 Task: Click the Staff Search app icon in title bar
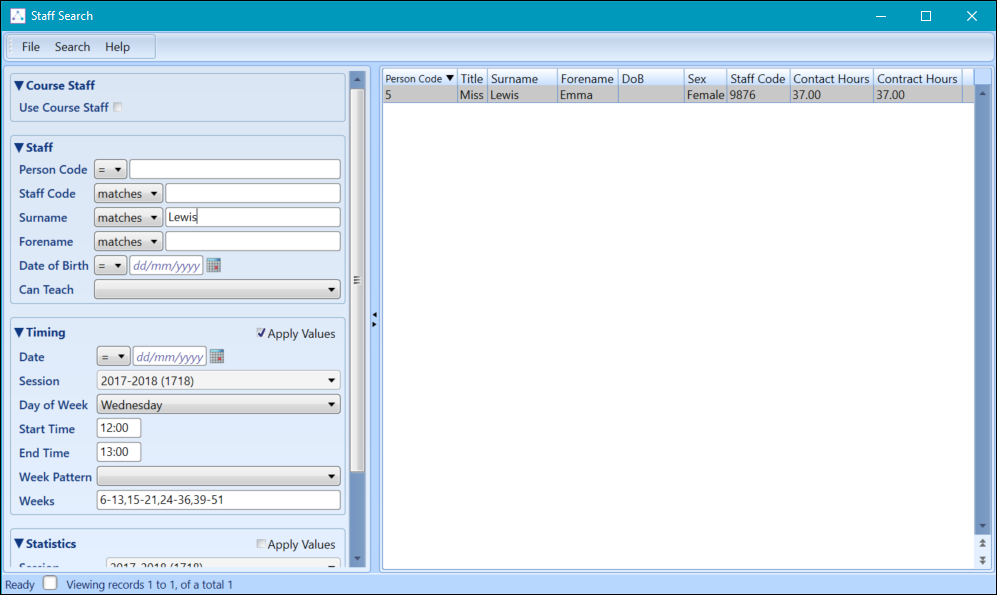point(17,16)
